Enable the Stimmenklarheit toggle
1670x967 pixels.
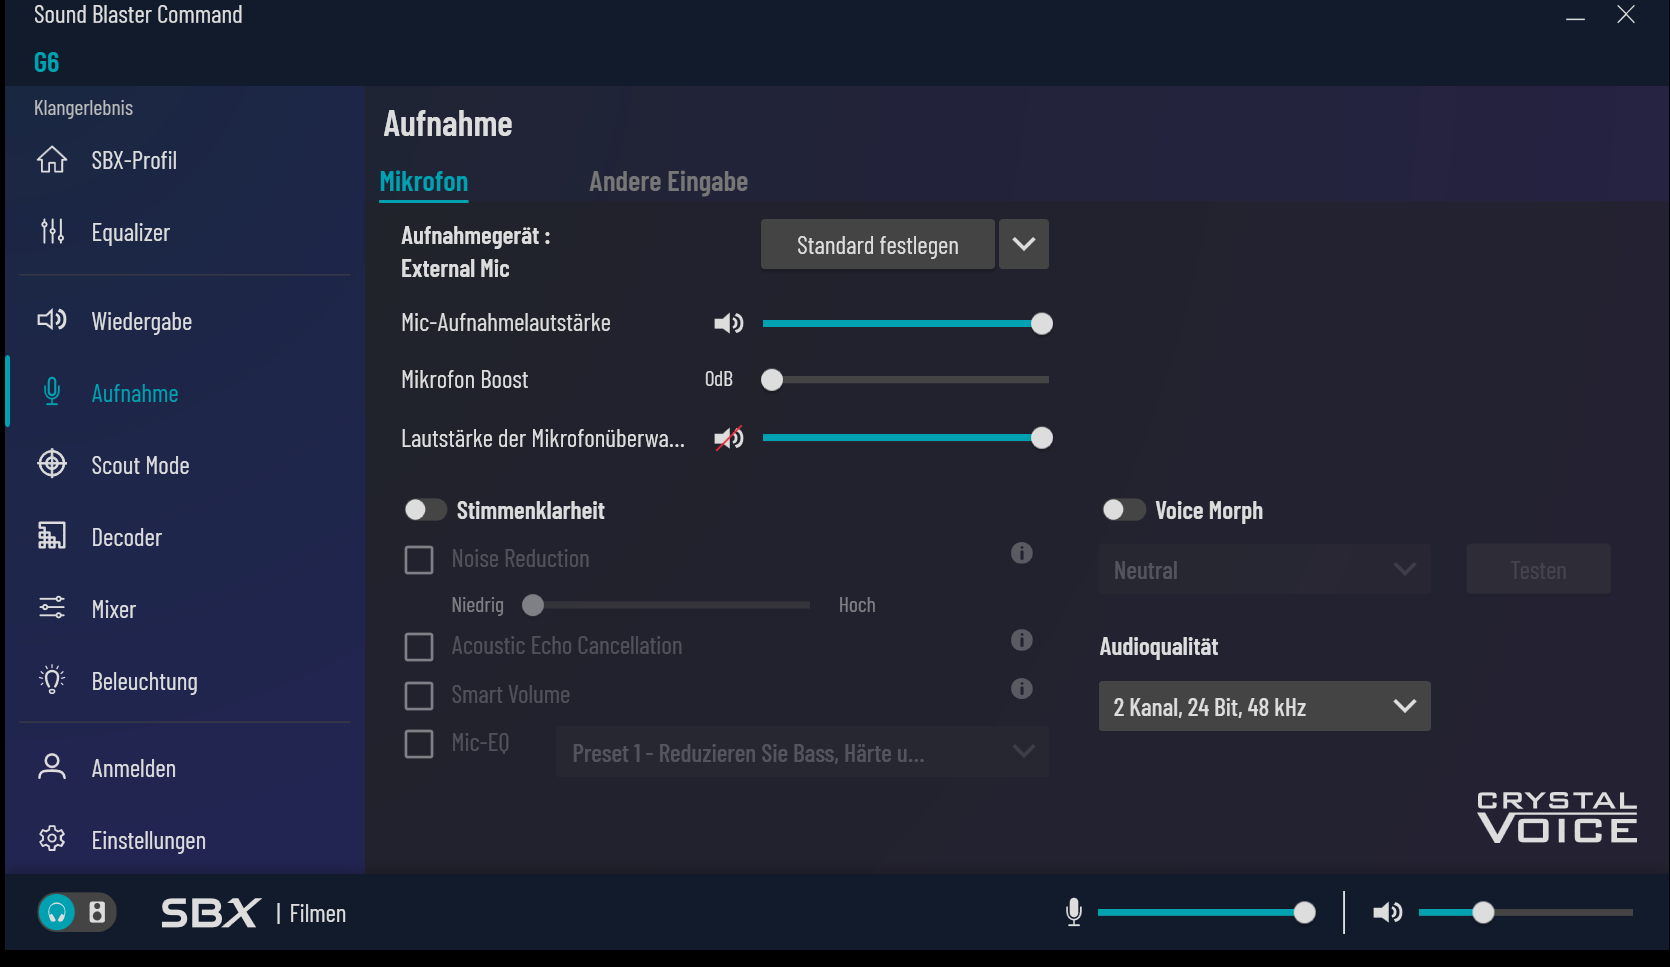(425, 510)
